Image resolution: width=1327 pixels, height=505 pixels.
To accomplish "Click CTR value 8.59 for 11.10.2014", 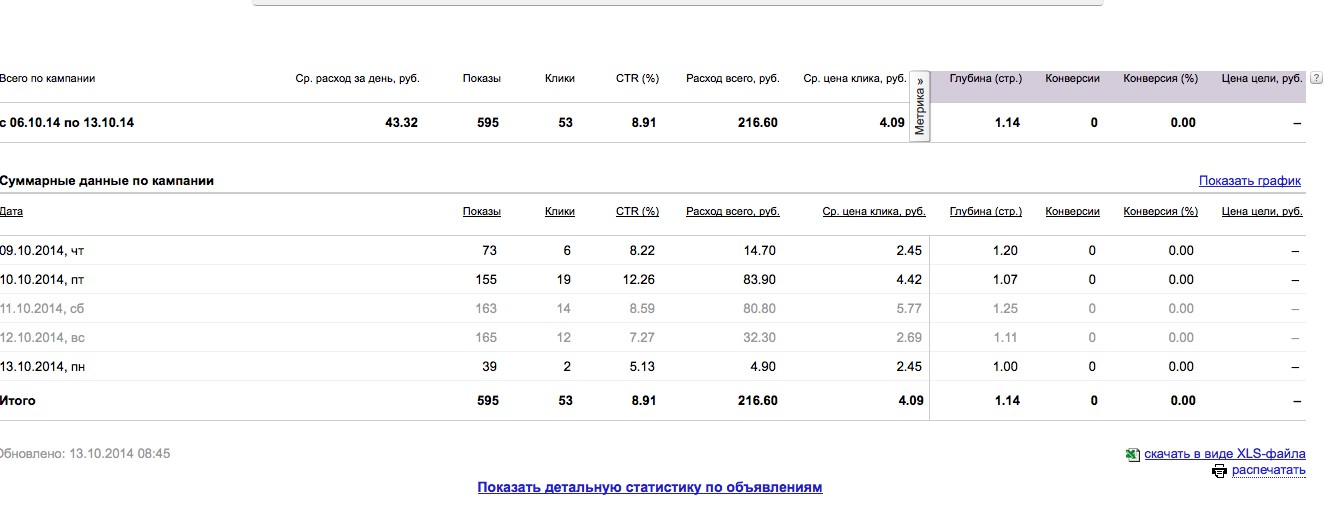I will click(x=641, y=309).
